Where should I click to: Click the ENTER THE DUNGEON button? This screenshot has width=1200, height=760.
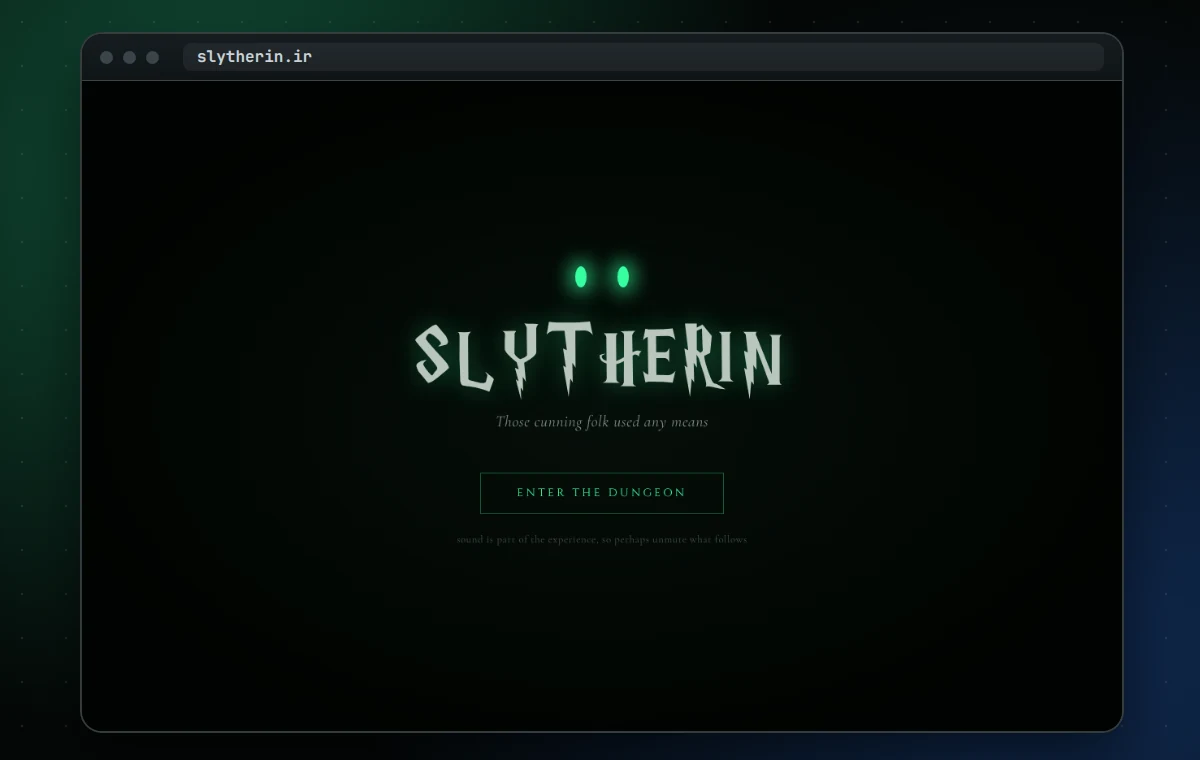click(601, 493)
